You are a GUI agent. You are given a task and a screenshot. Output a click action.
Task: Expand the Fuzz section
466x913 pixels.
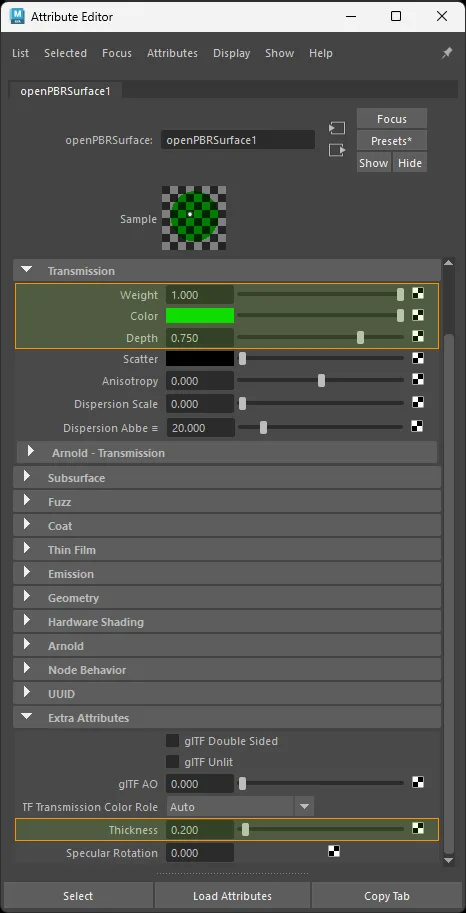[27, 500]
